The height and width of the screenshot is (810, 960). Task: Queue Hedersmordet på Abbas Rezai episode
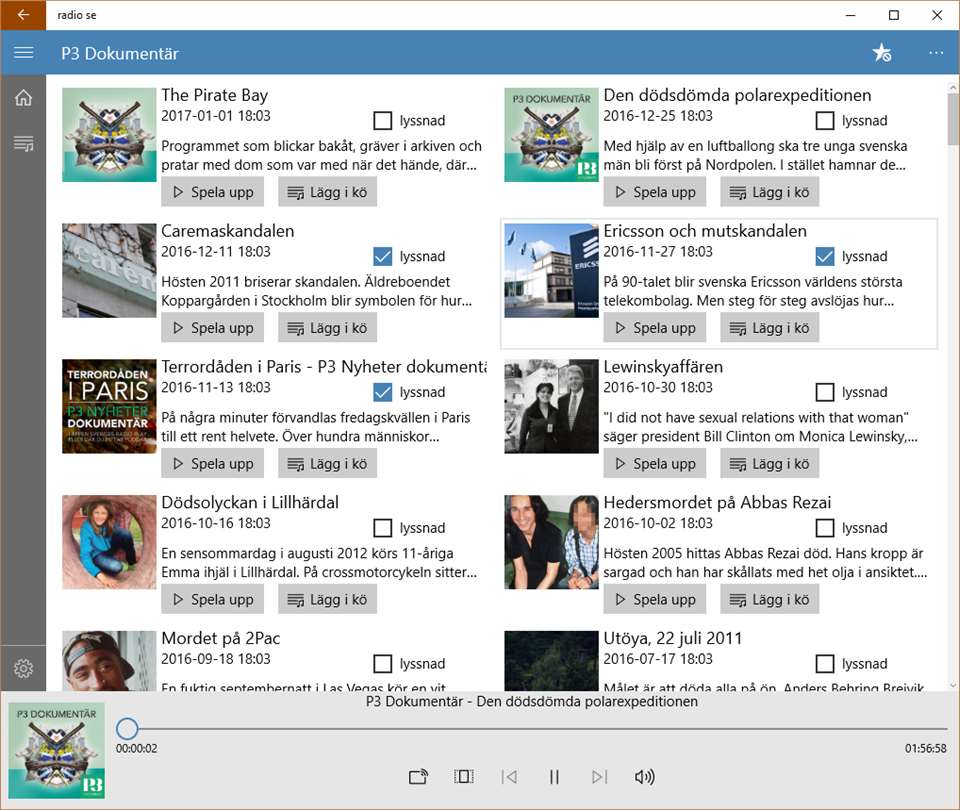point(770,599)
